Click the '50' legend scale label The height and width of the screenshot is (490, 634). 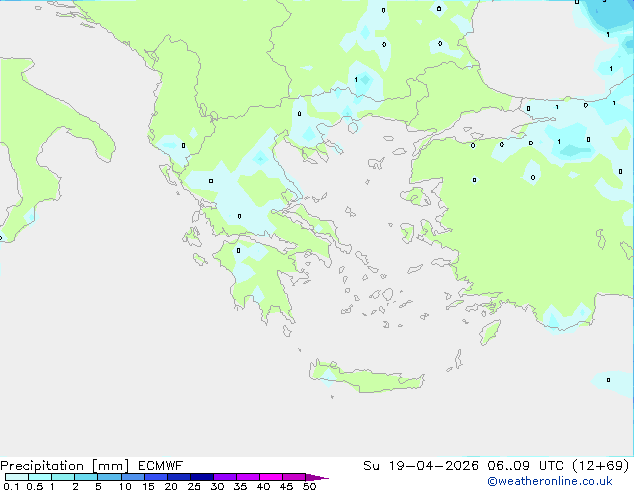click(x=309, y=486)
